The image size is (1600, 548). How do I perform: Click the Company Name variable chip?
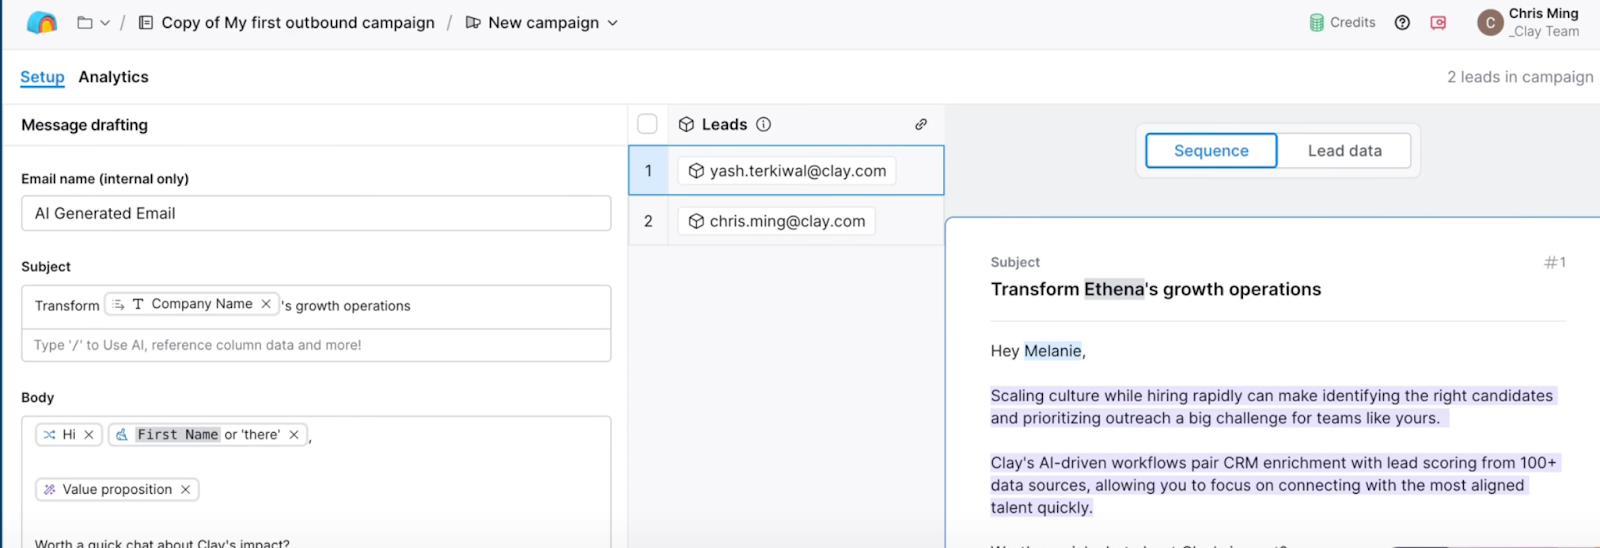[x=192, y=304]
